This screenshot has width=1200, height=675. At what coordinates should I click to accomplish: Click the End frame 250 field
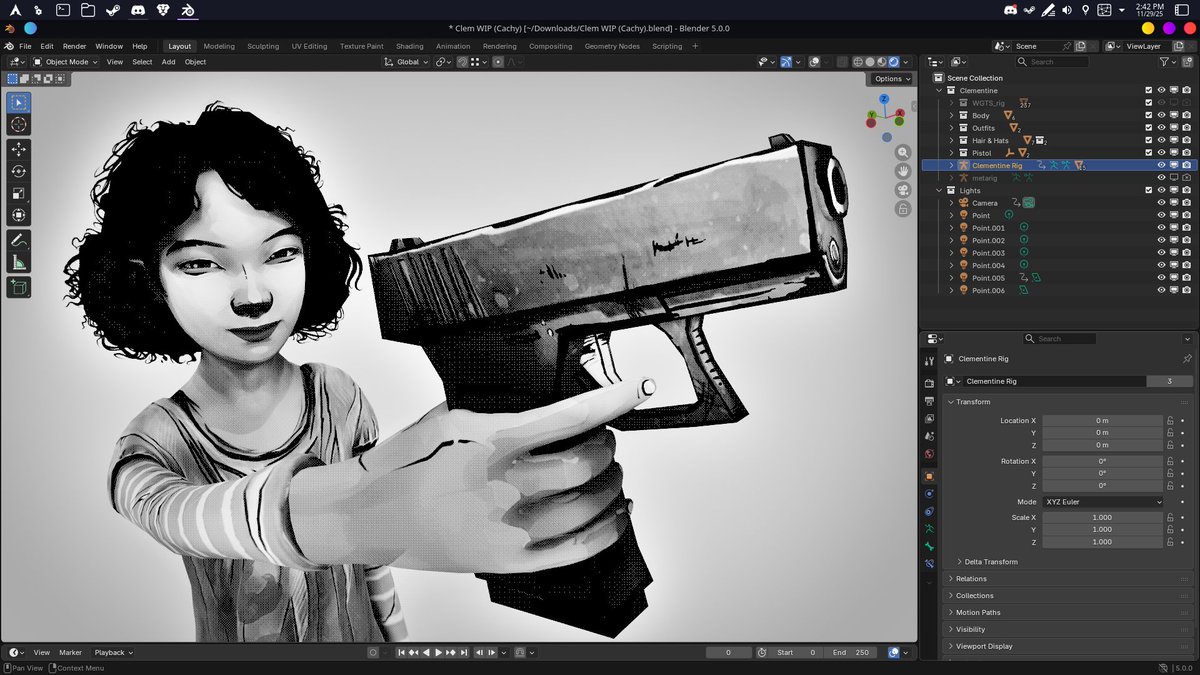(851, 652)
